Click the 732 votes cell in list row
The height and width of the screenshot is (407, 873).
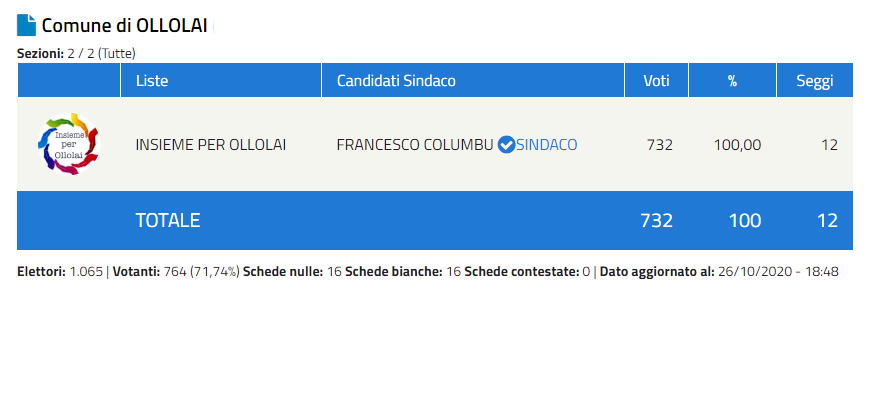(x=660, y=145)
